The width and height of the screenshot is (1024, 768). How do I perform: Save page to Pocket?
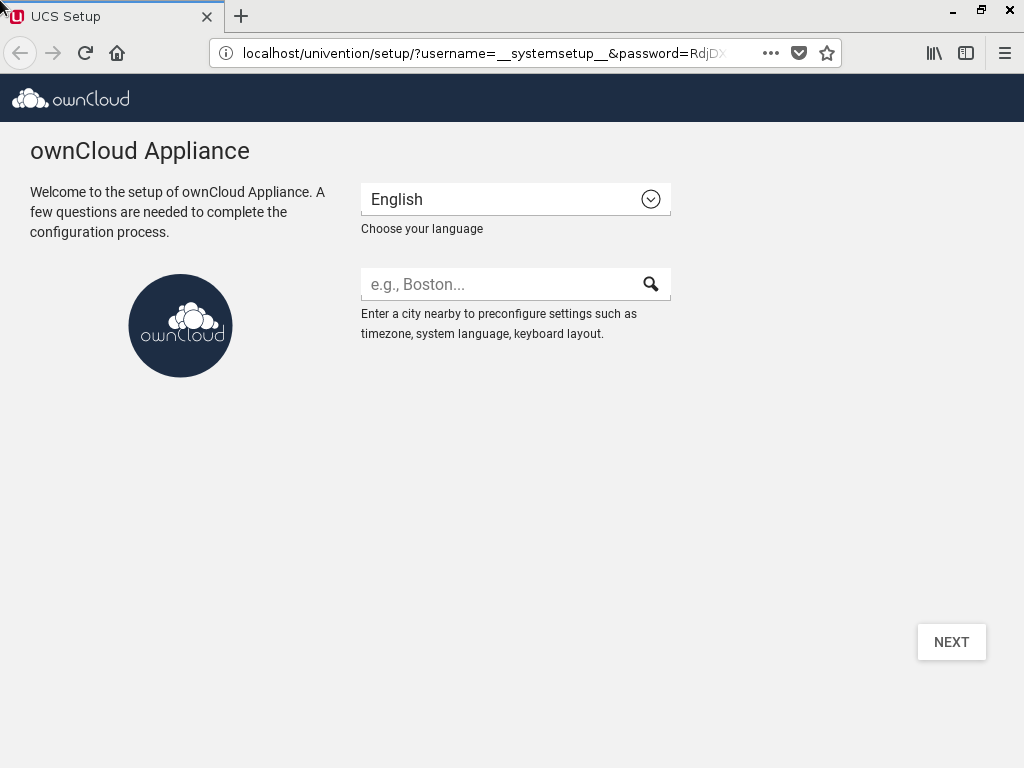click(x=799, y=53)
